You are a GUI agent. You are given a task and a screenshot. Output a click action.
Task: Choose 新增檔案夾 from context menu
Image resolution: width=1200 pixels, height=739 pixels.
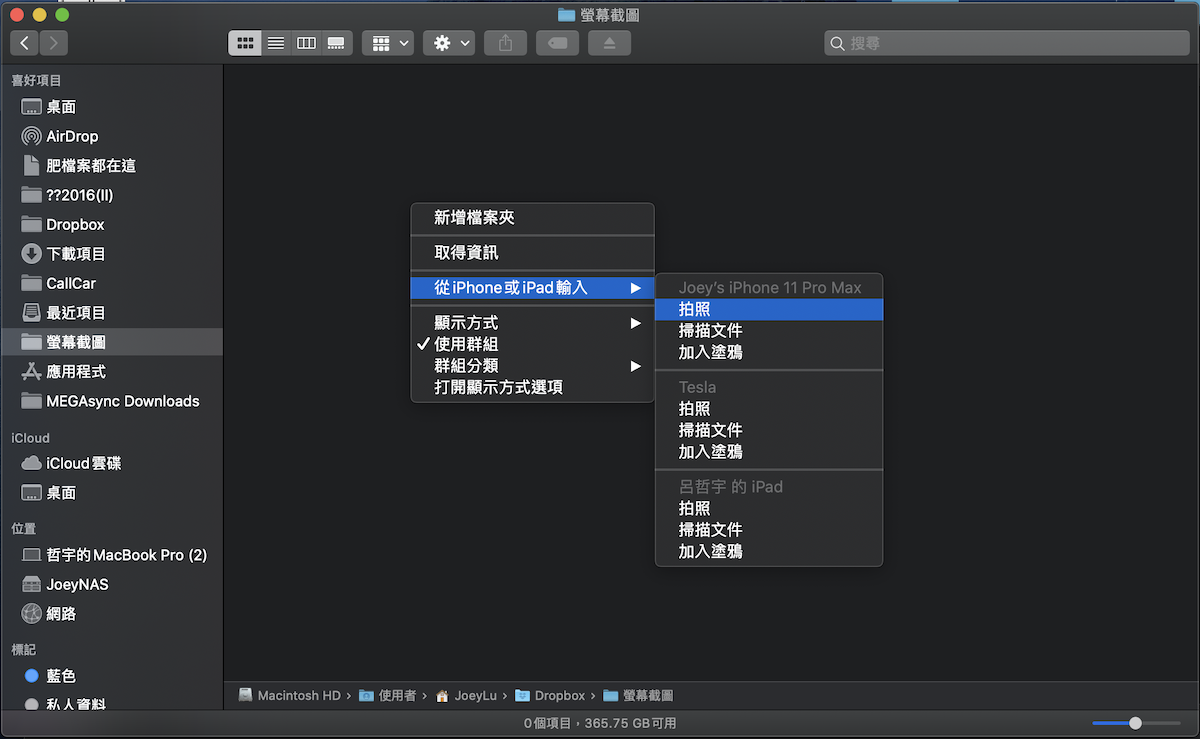coord(532,217)
